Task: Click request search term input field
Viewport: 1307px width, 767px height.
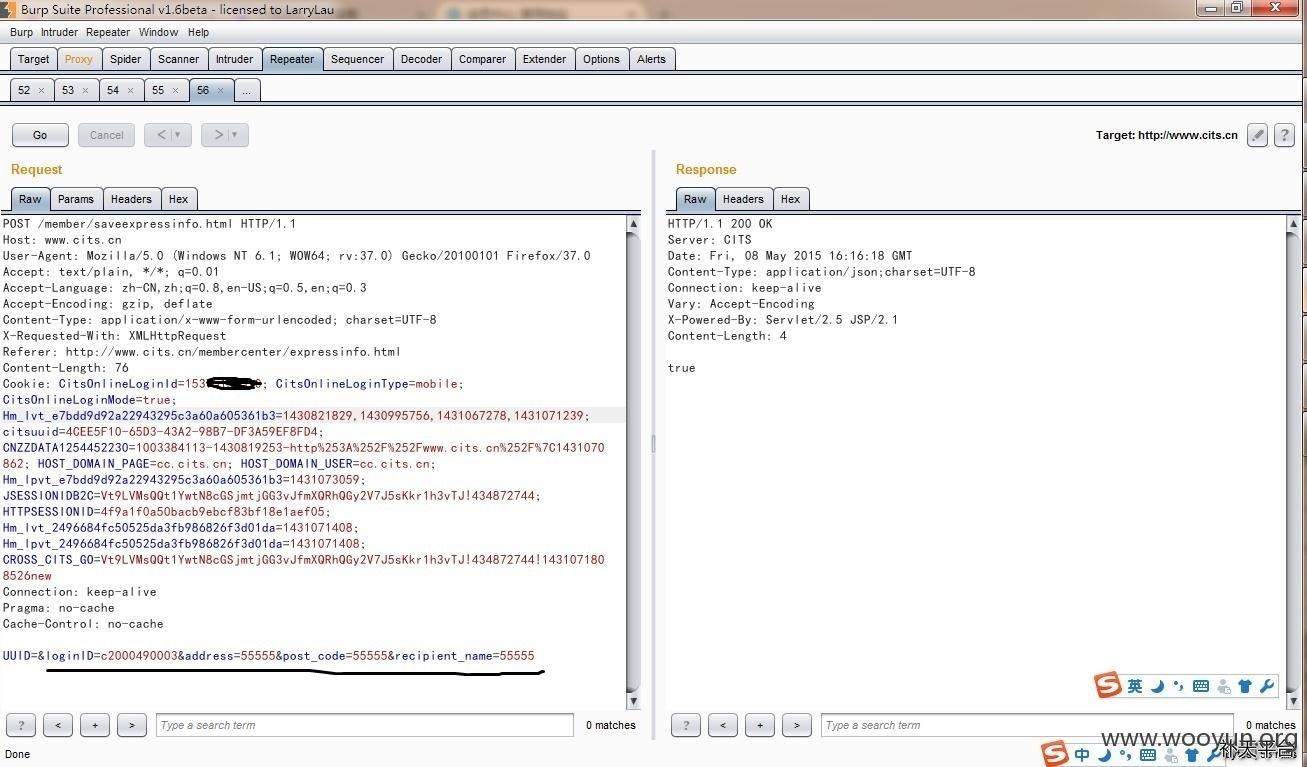Action: pyautogui.click(x=364, y=725)
